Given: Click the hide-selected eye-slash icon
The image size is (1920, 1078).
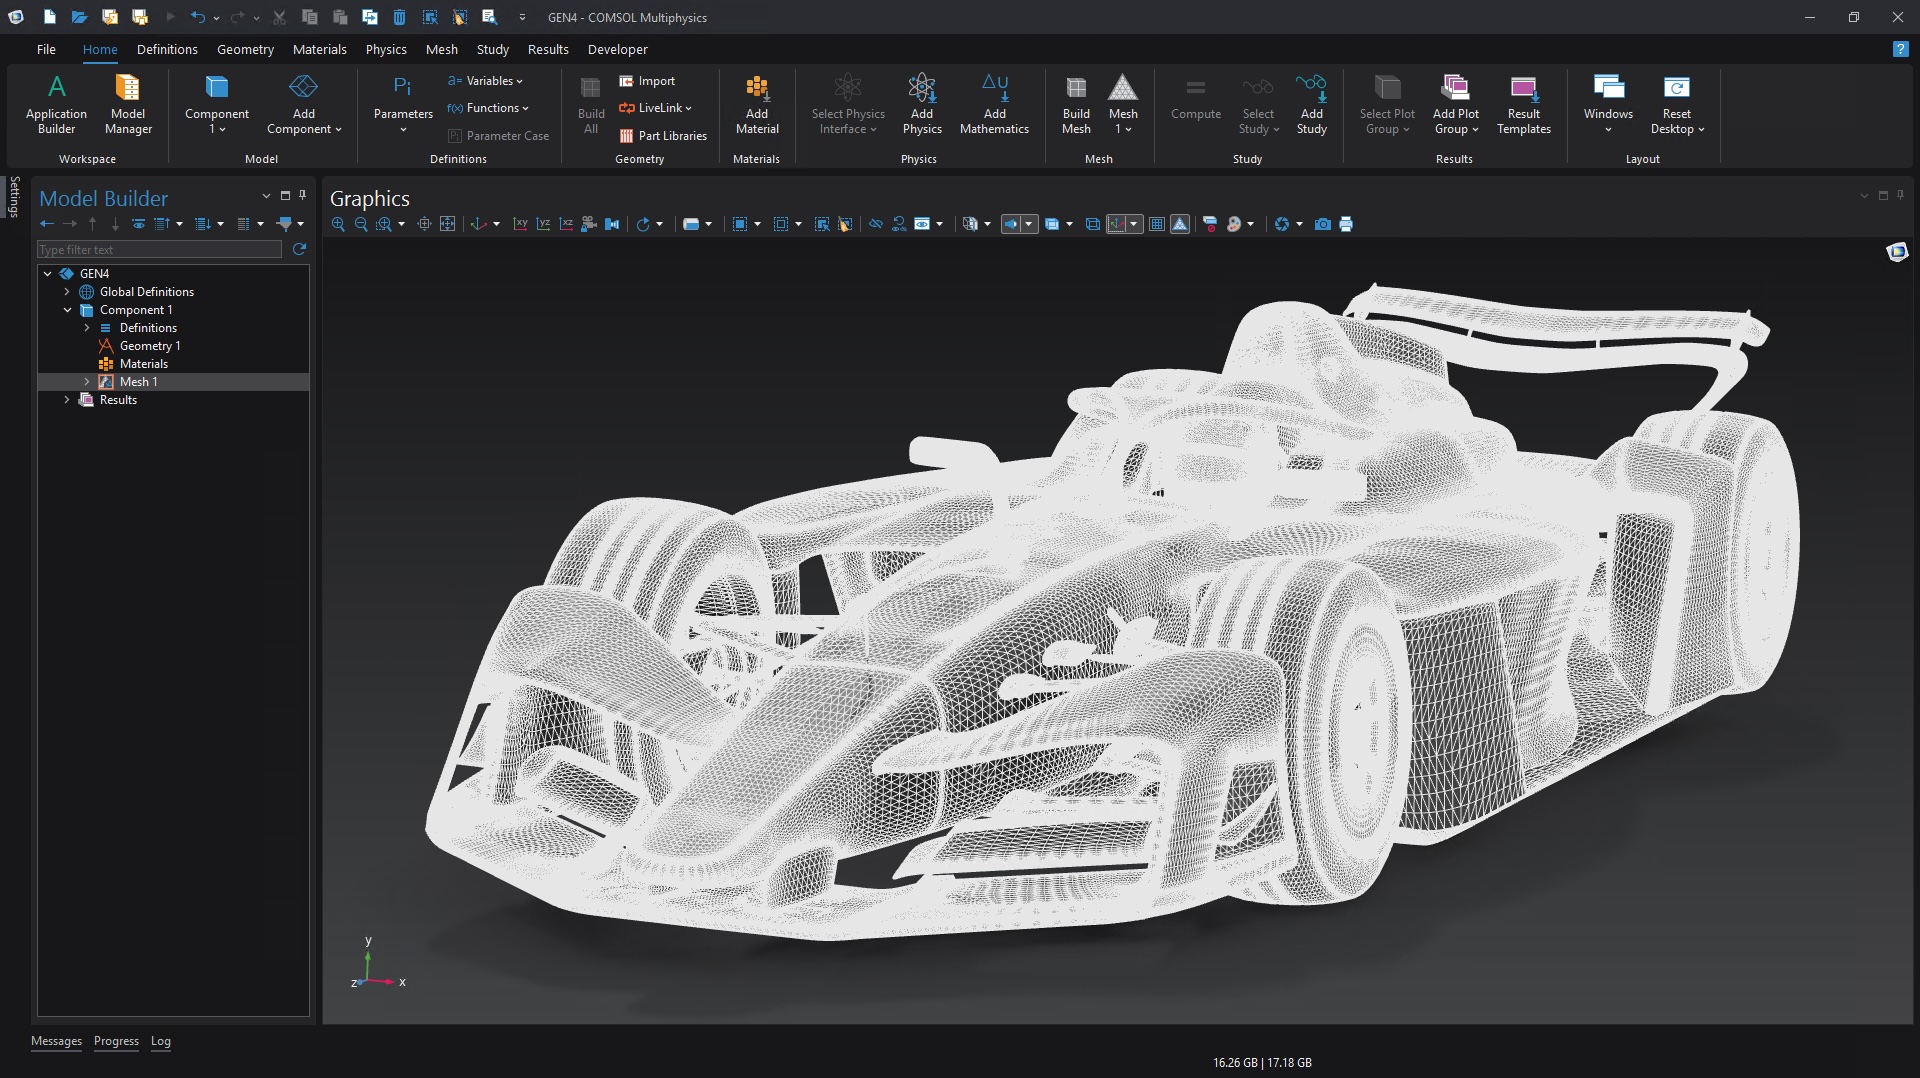Looking at the screenshot, I should coord(876,224).
